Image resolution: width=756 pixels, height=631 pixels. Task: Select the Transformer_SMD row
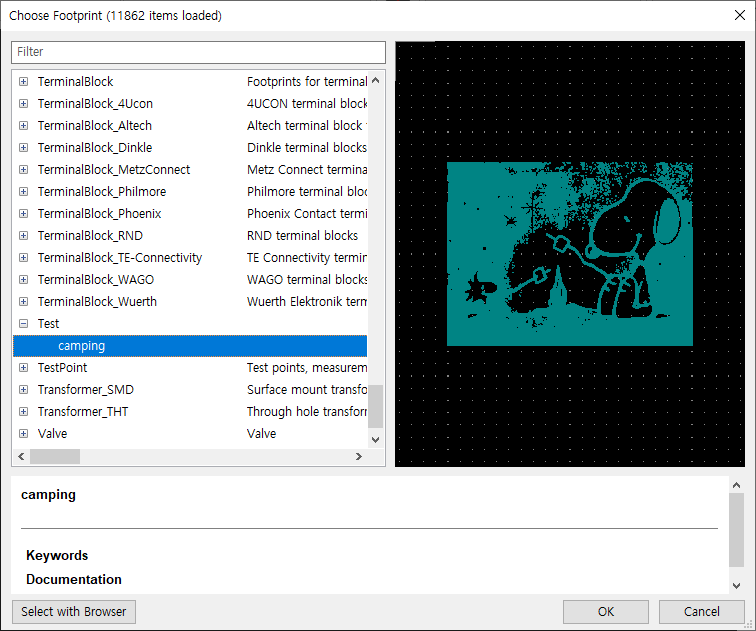[190, 389]
